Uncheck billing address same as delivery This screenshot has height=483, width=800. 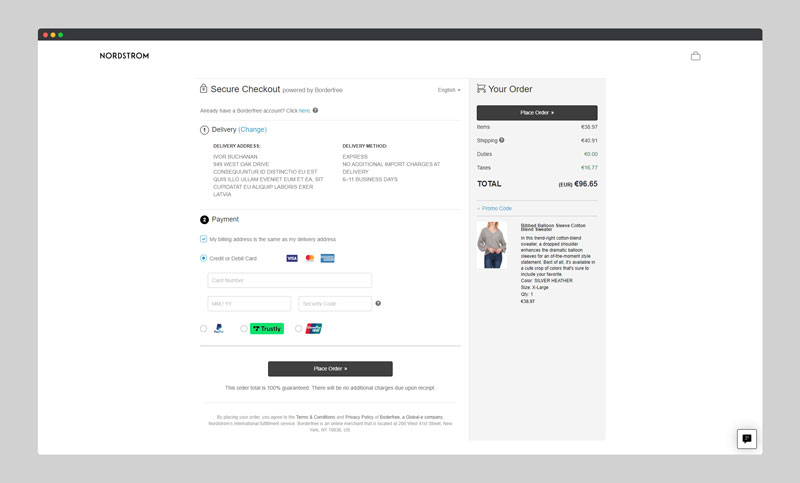point(204,239)
